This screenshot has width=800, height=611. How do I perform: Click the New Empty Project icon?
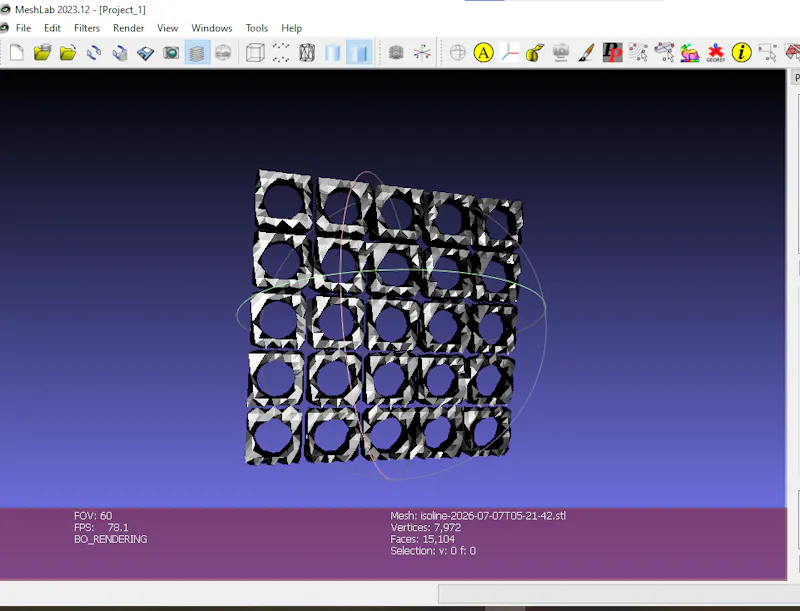point(16,53)
